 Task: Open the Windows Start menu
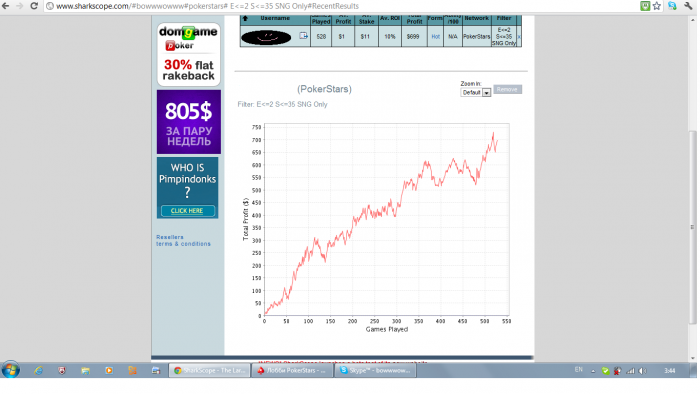click(x=11, y=370)
